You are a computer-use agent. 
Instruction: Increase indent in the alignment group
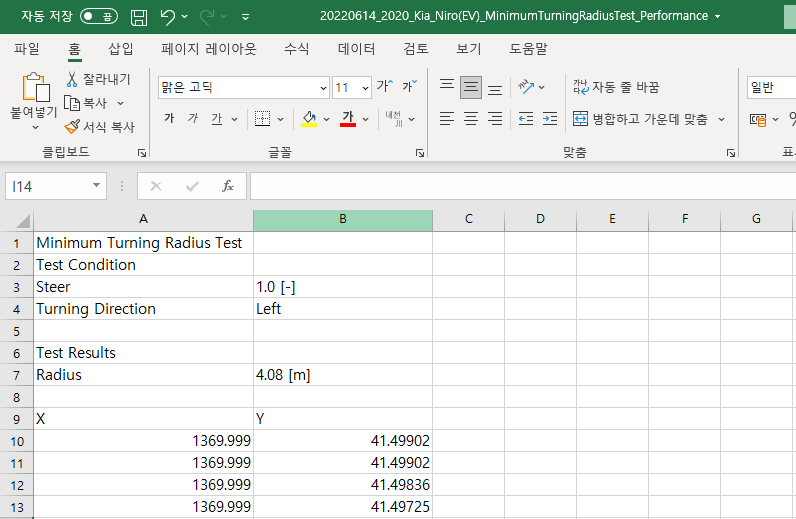click(549, 119)
